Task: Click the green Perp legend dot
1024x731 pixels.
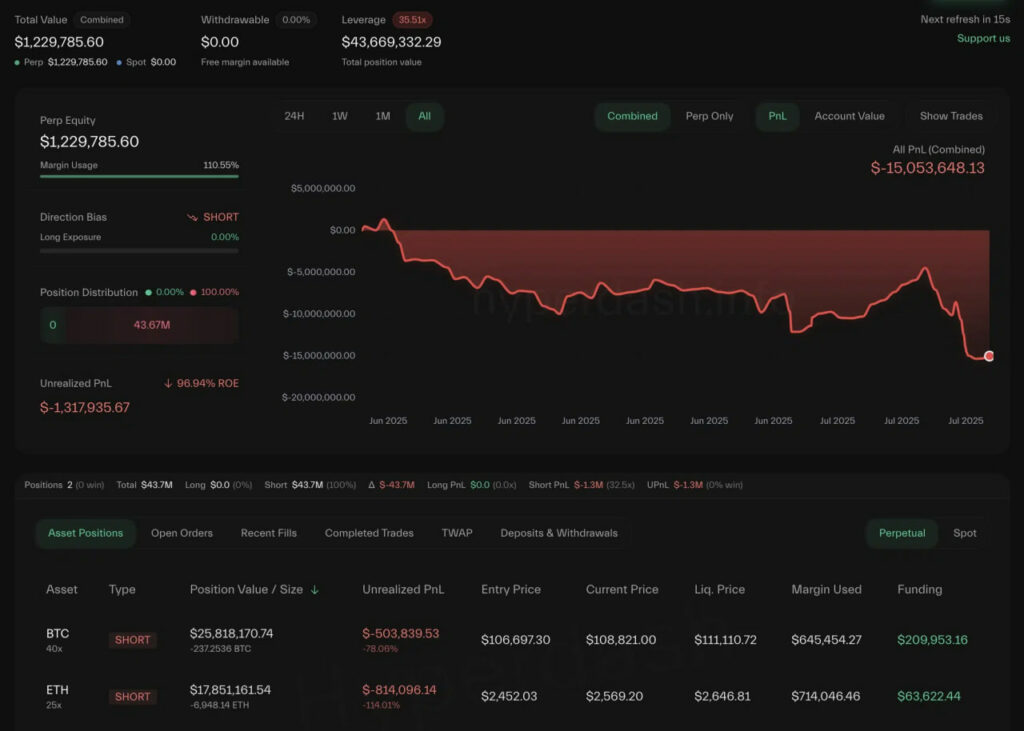Action: coord(19,62)
